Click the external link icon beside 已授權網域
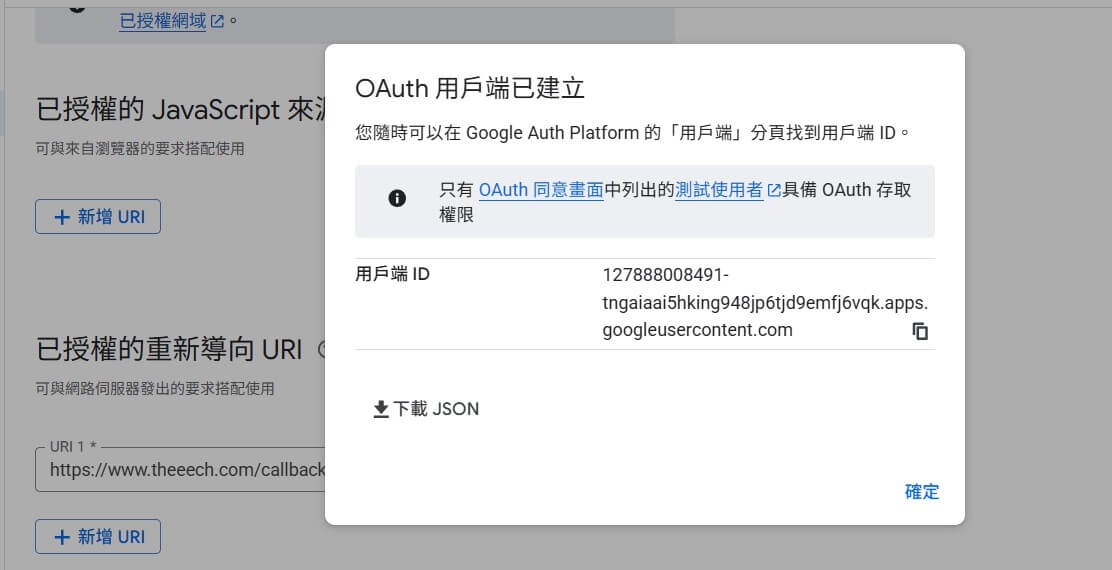The height and width of the screenshot is (570, 1112). pos(217,20)
